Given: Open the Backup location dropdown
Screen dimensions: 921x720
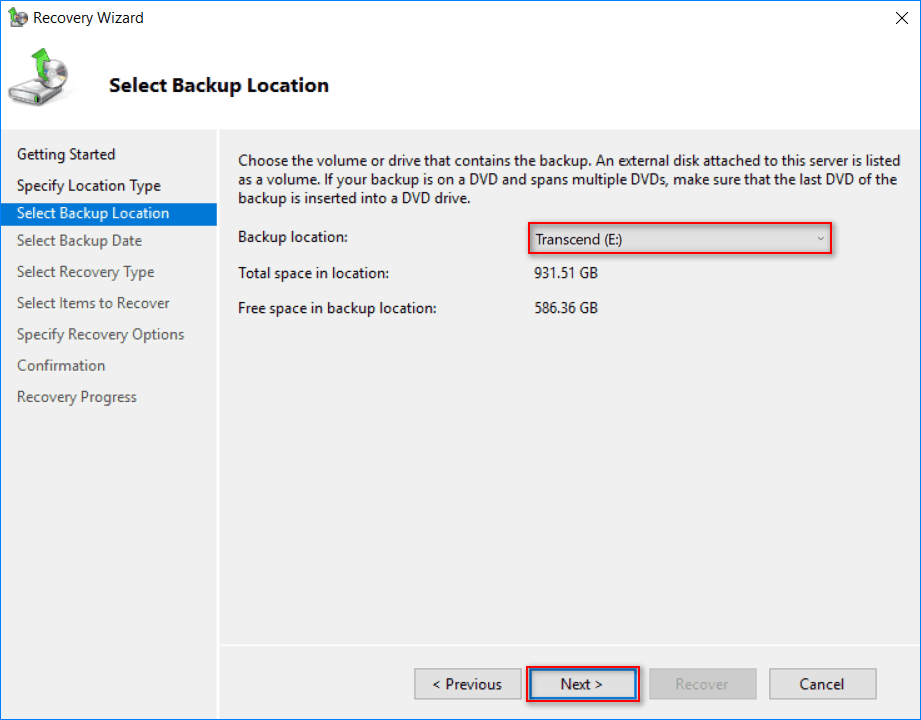Looking at the screenshot, I should (679, 239).
